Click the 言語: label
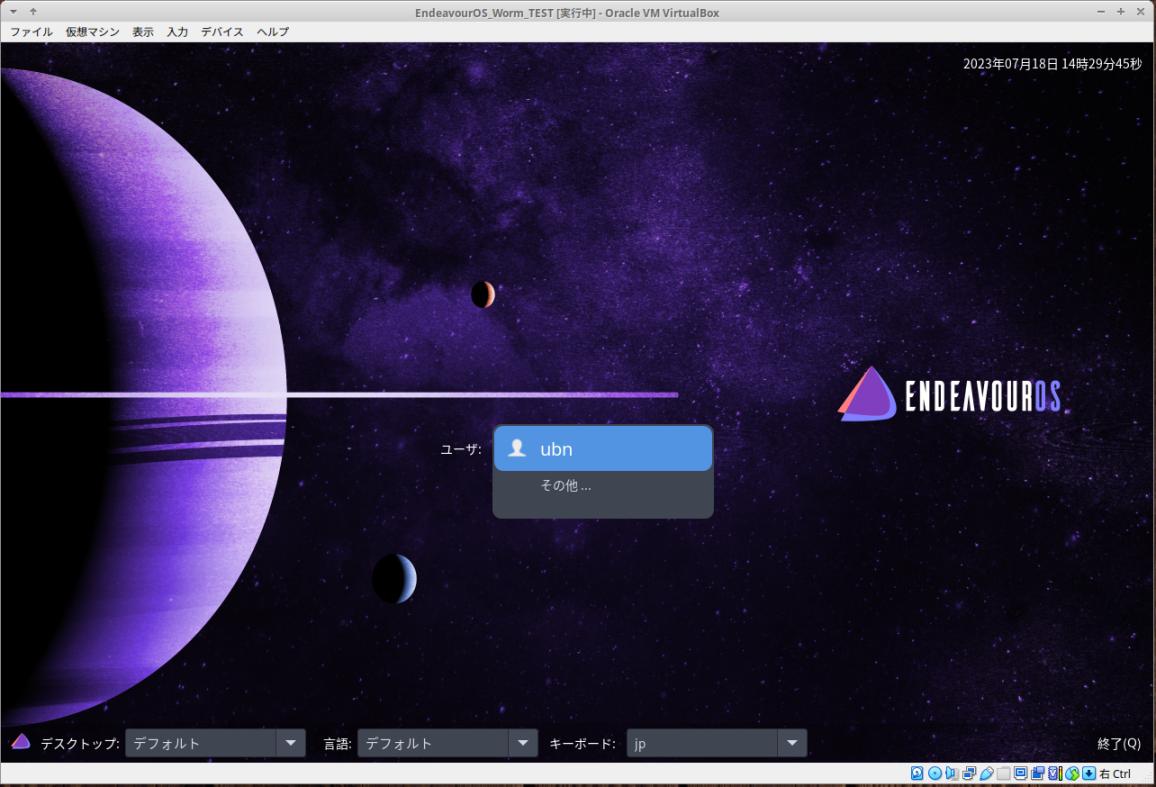This screenshot has height=787, width=1156. (x=337, y=743)
